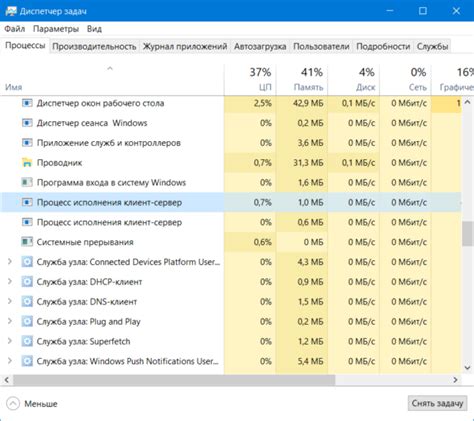Sort by ЦП column header
The image size is (474, 421).
point(250,79)
